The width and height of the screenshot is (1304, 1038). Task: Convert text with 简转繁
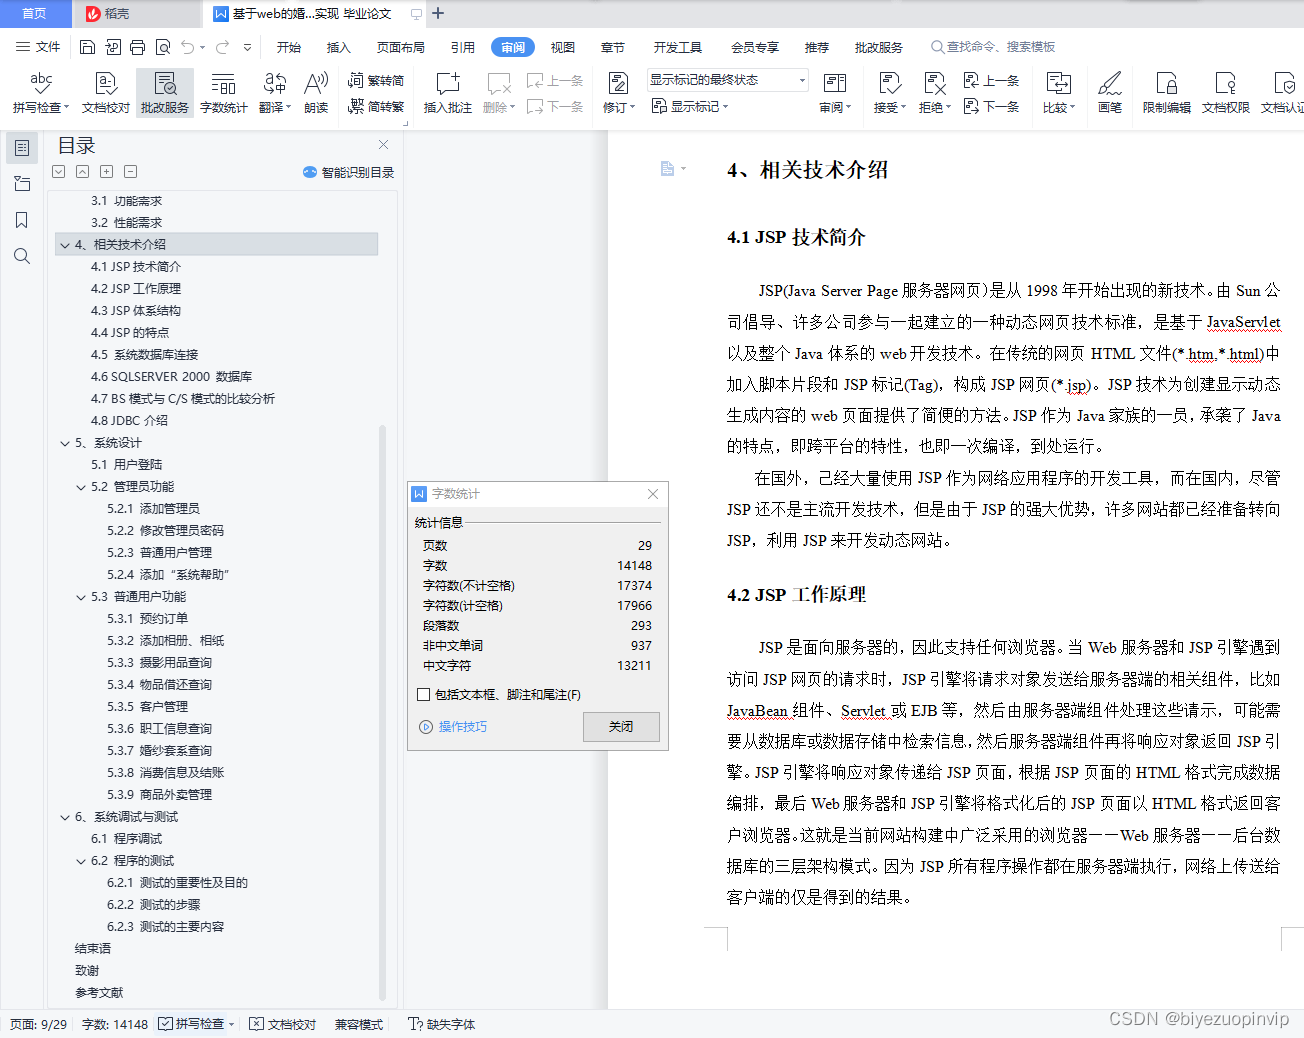coord(376,106)
